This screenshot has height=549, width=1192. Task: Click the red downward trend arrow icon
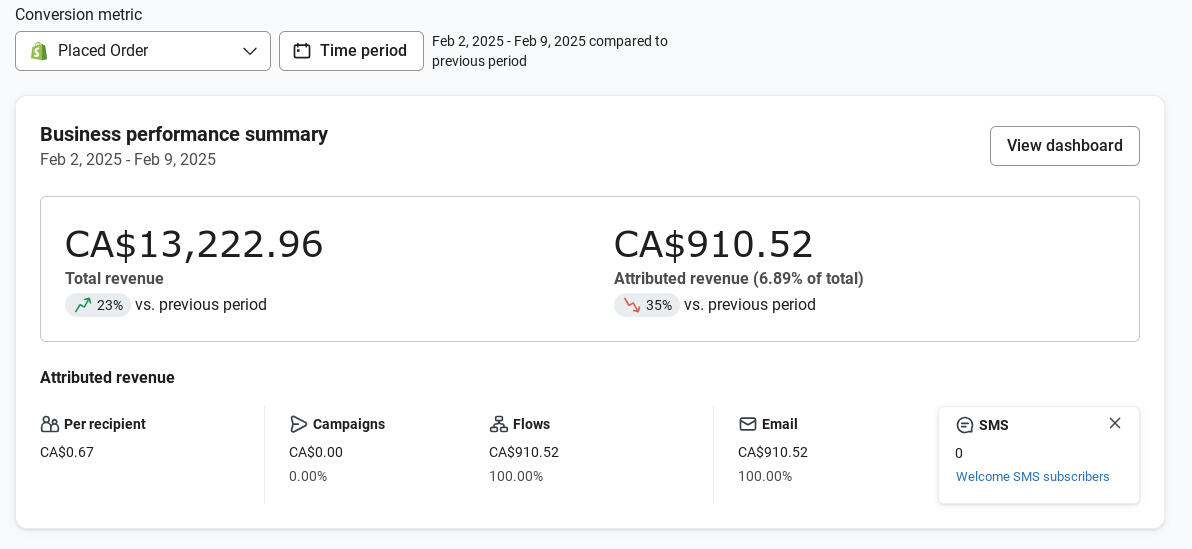tap(632, 305)
